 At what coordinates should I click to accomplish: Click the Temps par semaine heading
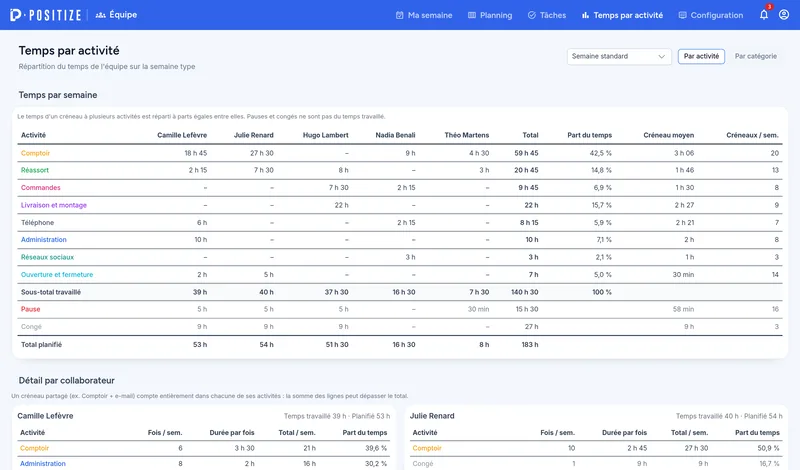pyautogui.click(x=58, y=95)
